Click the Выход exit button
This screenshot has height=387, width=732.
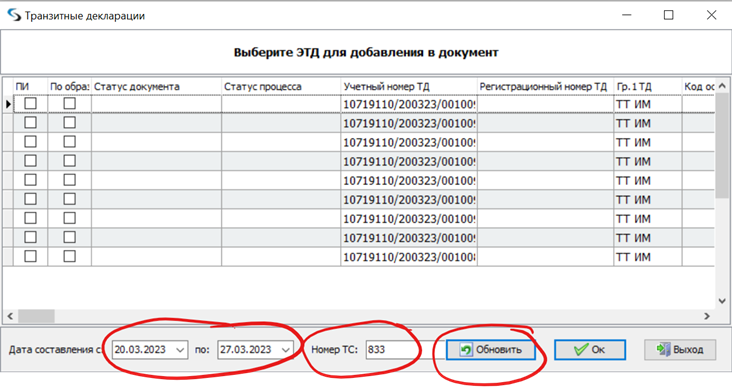click(680, 349)
